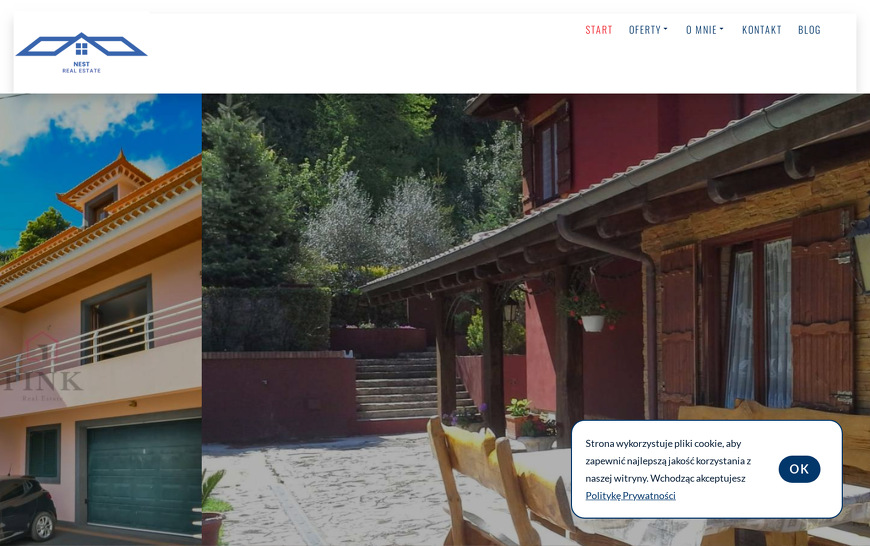Screen dimensions: 870x546
Task: Click the NEST REAL ESTATE logo text
Action: click(x=82, y=67)
